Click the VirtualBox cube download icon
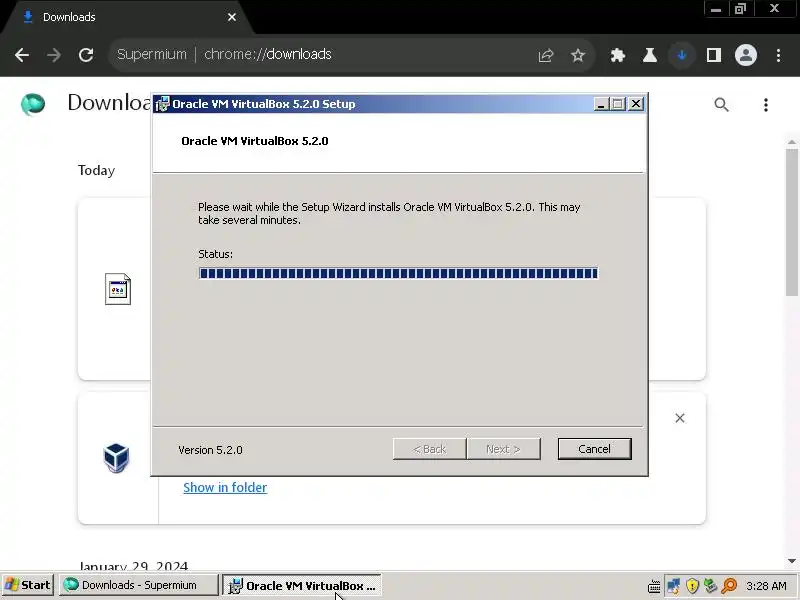Screen dimensions: 800x600 (116, 458)
